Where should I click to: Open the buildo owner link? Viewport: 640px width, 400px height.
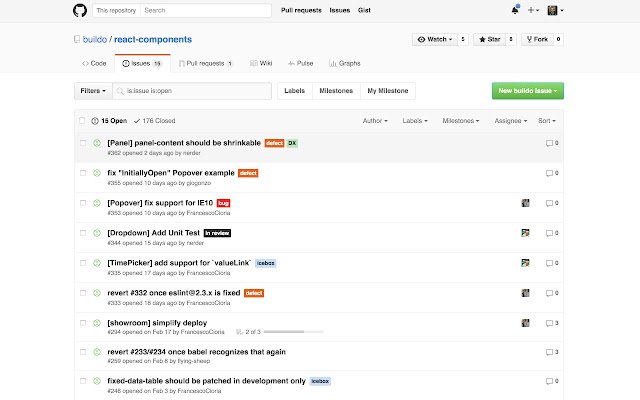95,40
